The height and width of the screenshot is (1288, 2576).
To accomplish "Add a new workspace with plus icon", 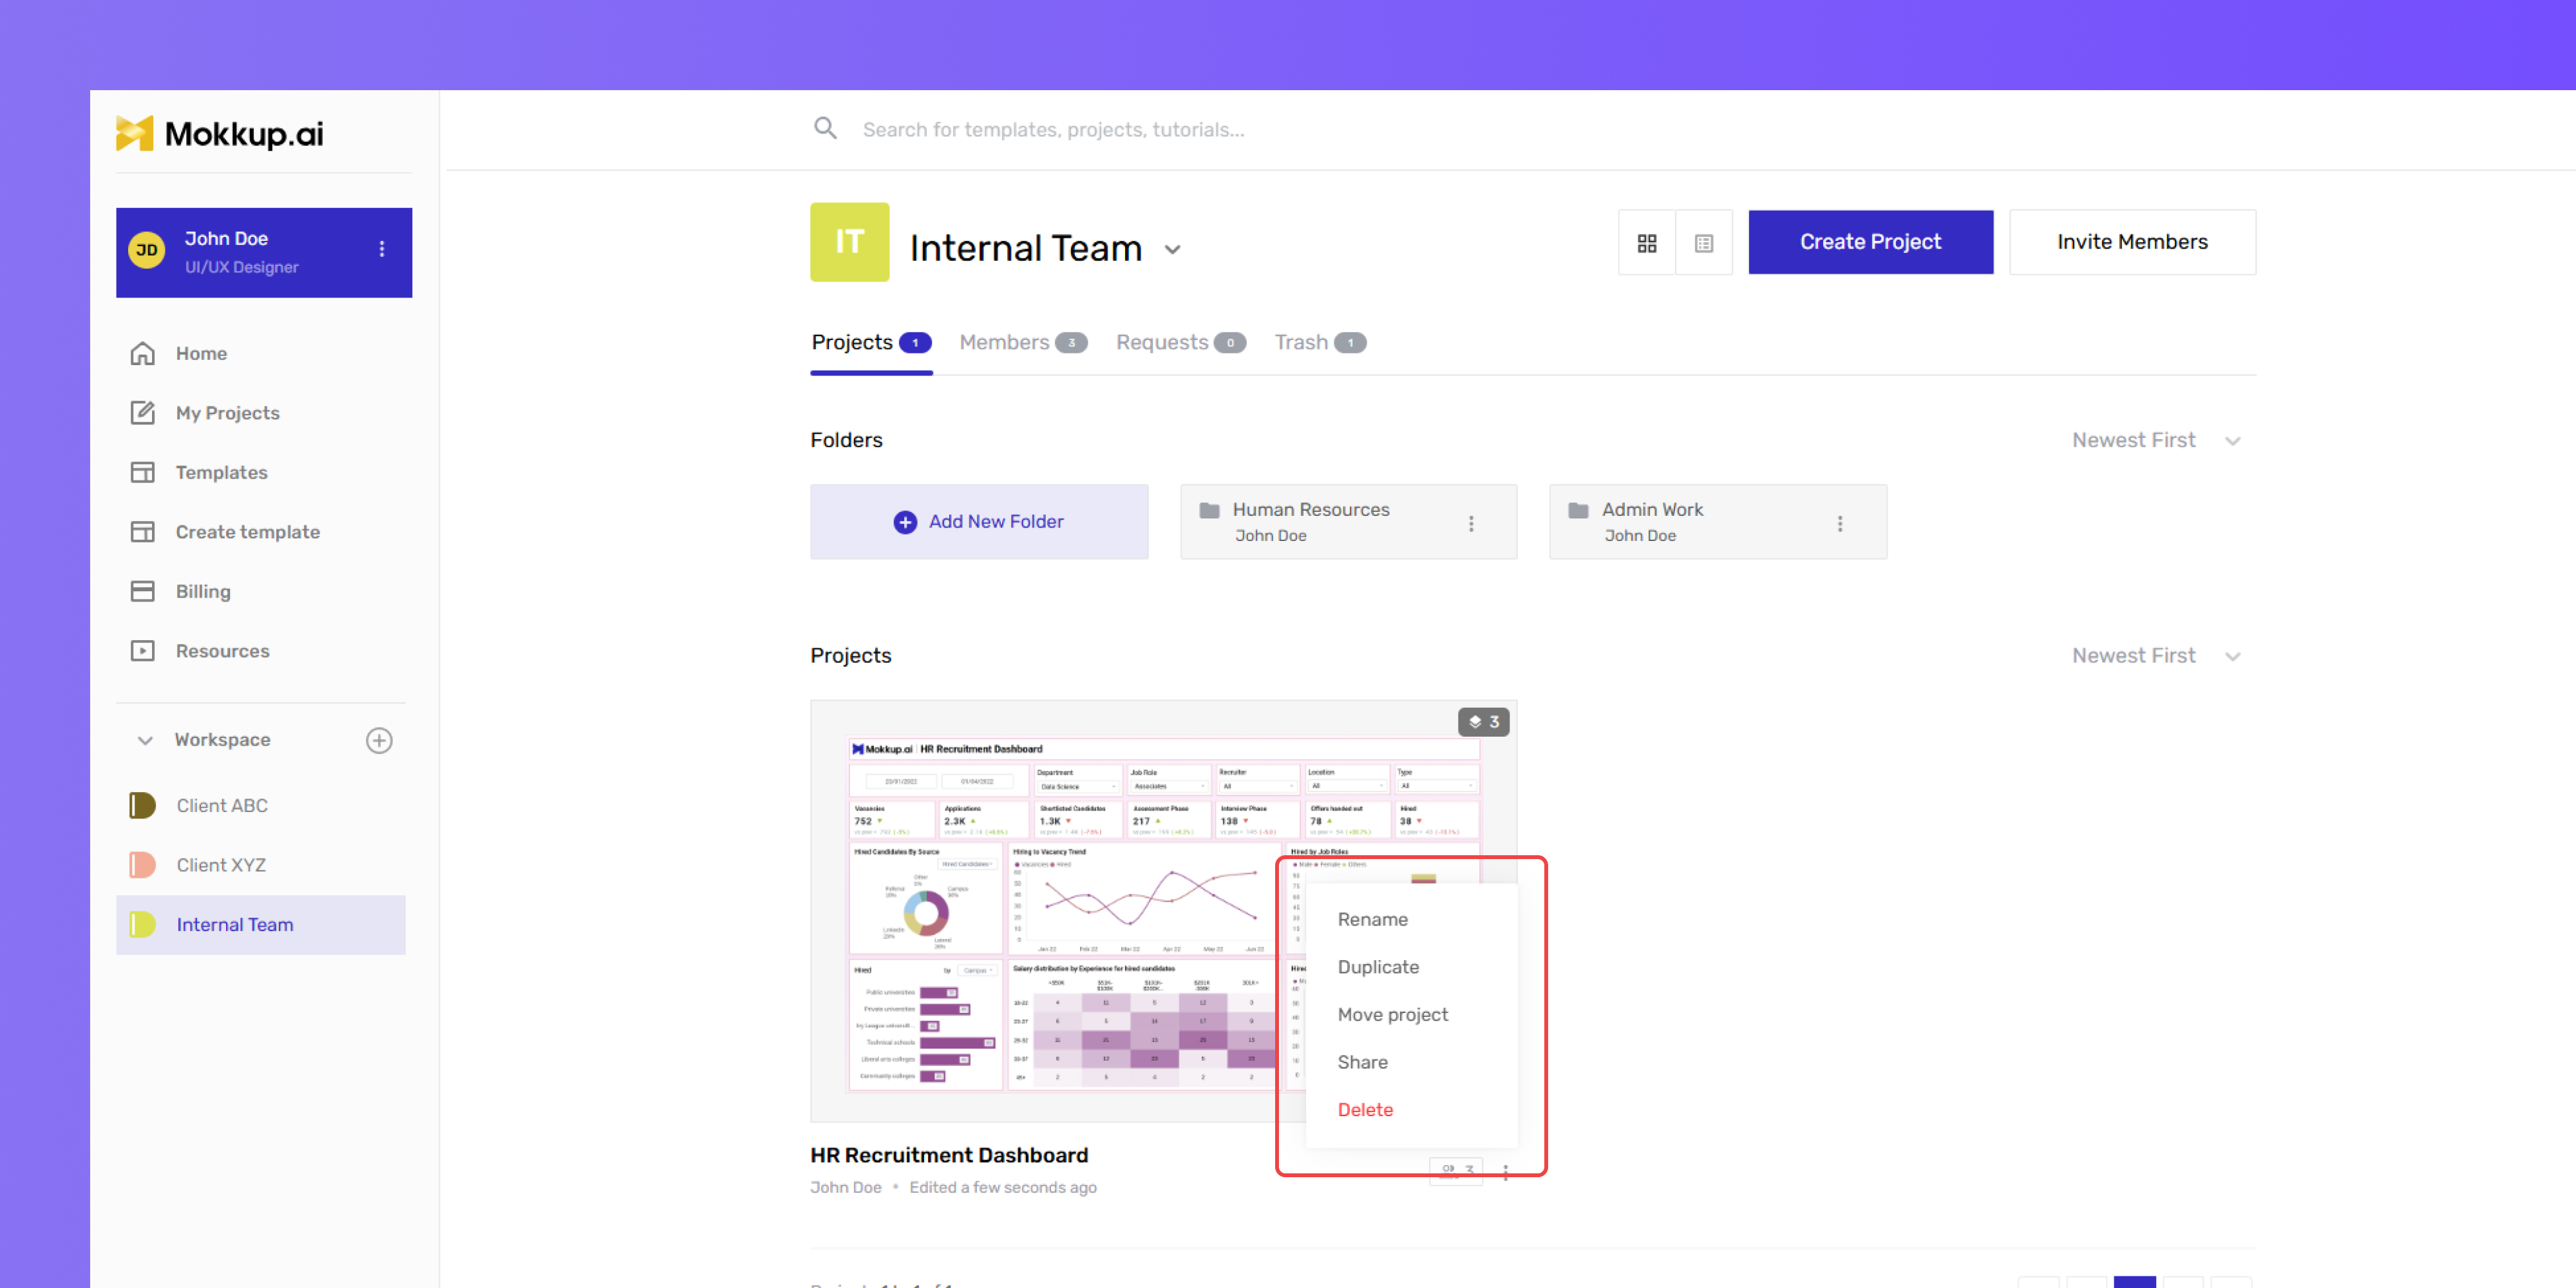I will coord(379,740).
